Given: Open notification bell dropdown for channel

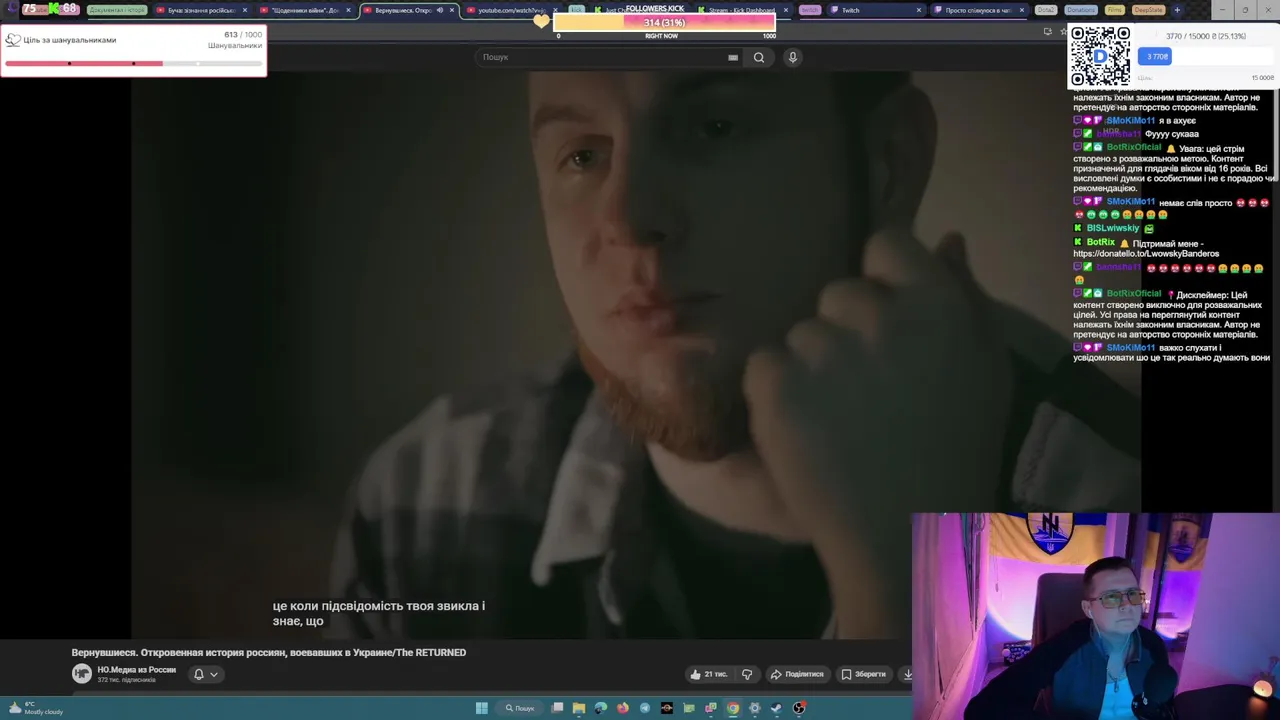Looking at the screenshot, I should 205,674.
